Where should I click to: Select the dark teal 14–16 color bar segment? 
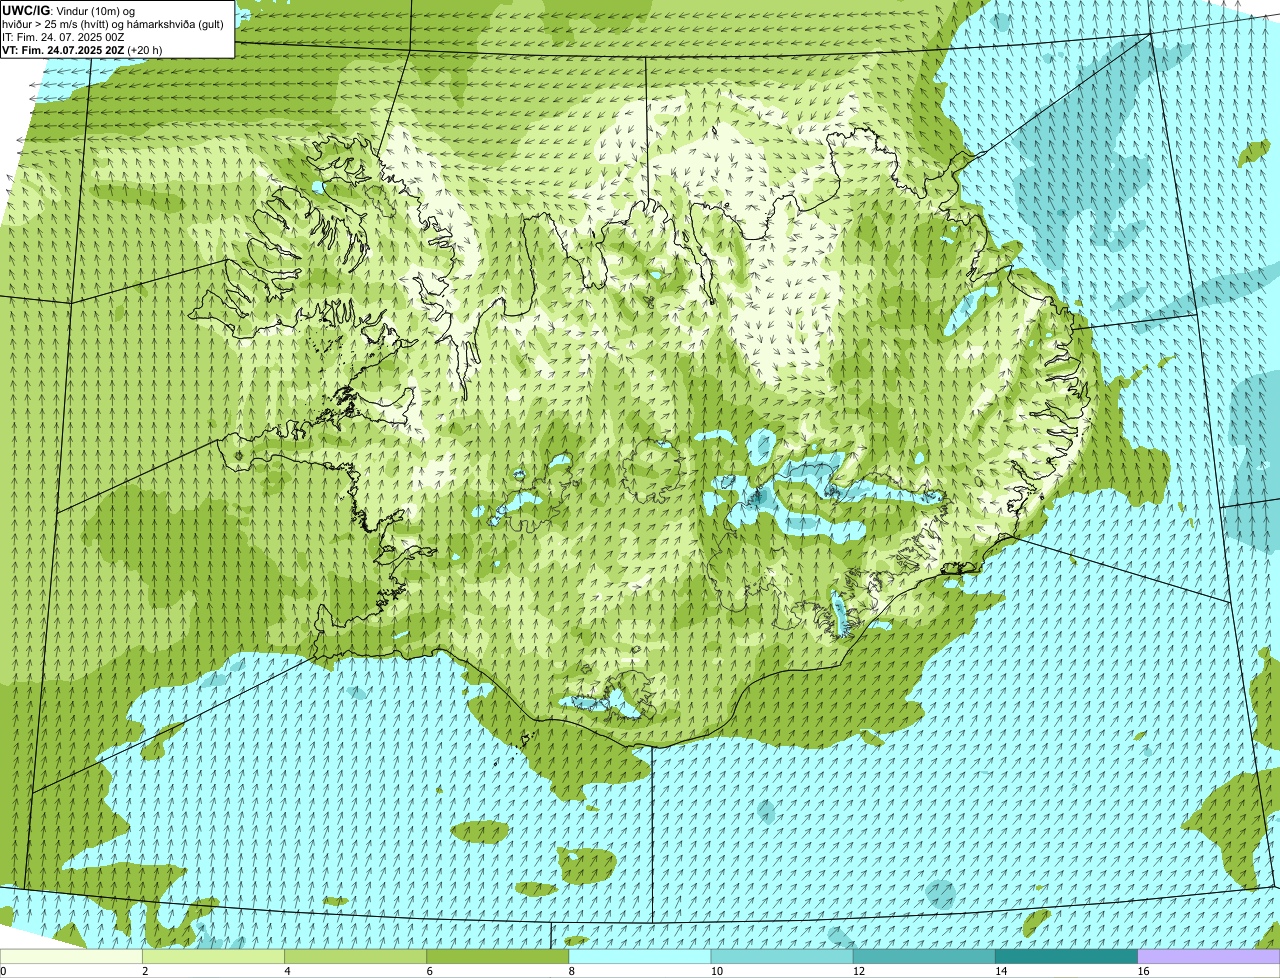click(1066, 956)
